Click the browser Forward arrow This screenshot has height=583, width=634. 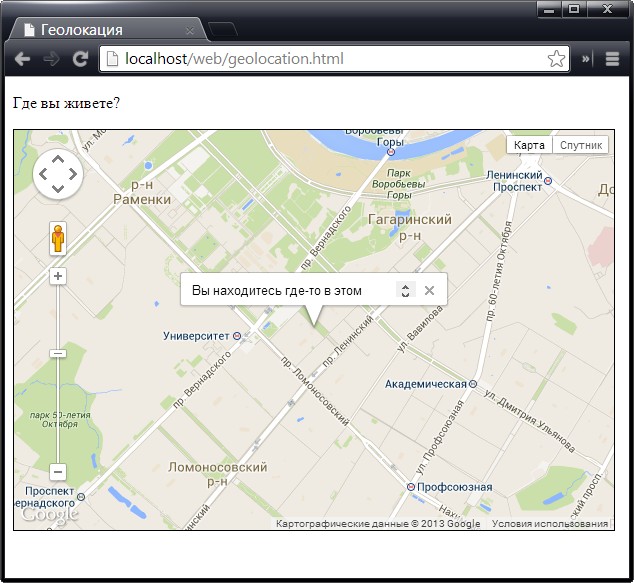51,59
